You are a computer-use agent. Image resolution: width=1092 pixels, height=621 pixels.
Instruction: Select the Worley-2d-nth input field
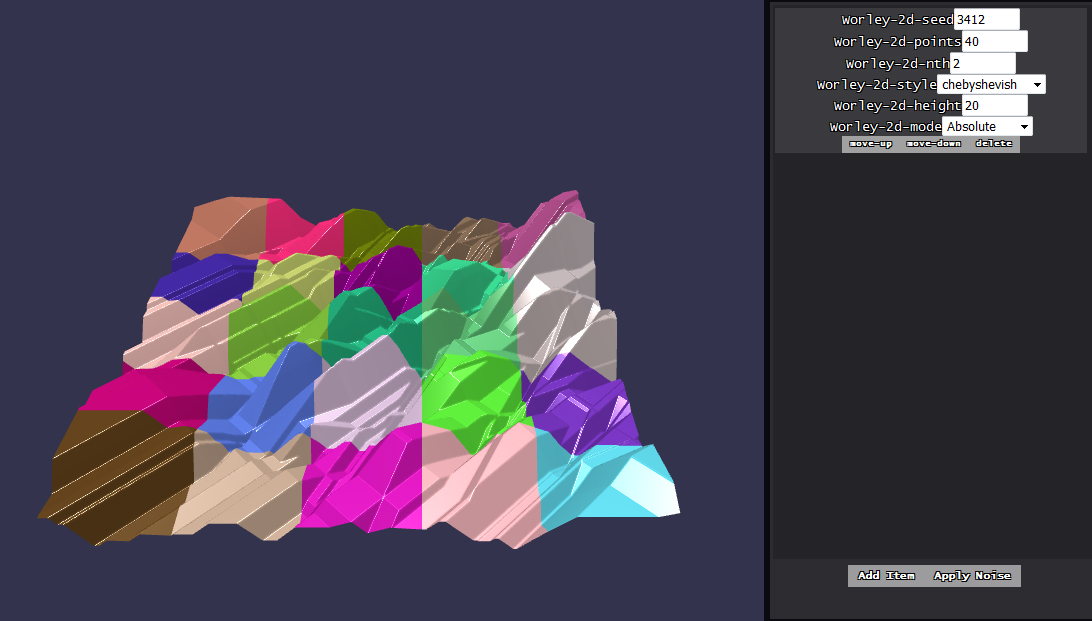coord(982,63)
